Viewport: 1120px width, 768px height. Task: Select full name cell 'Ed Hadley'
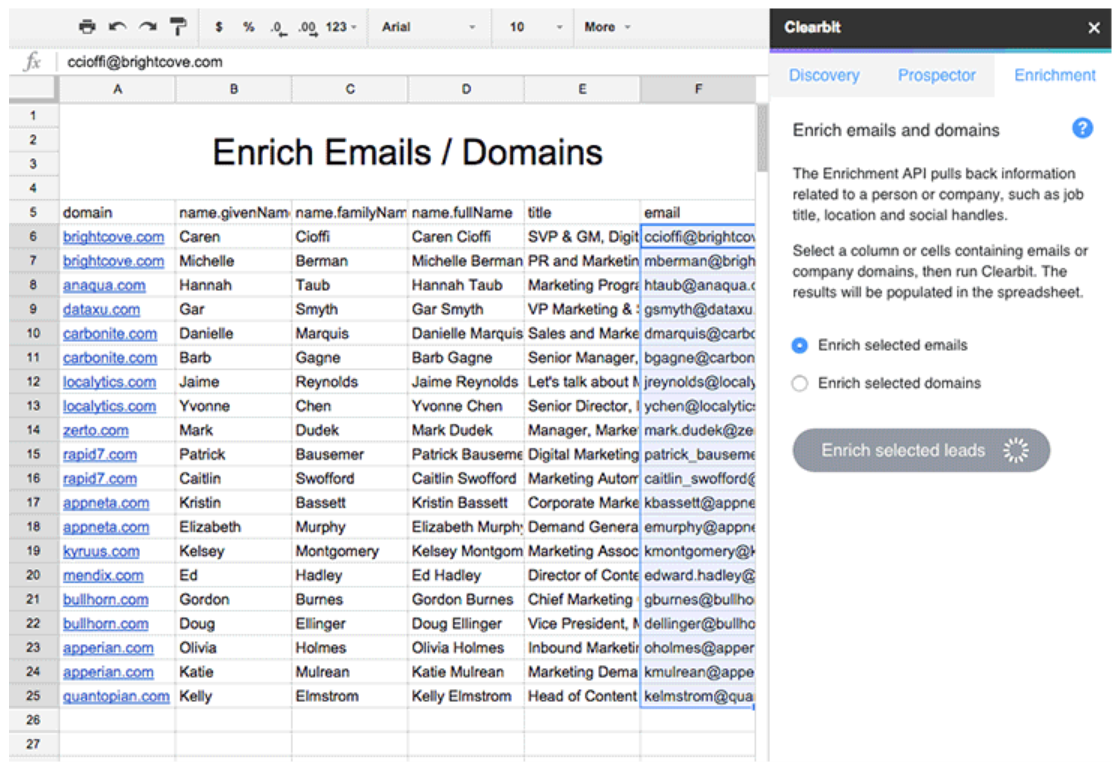(466, 575)
